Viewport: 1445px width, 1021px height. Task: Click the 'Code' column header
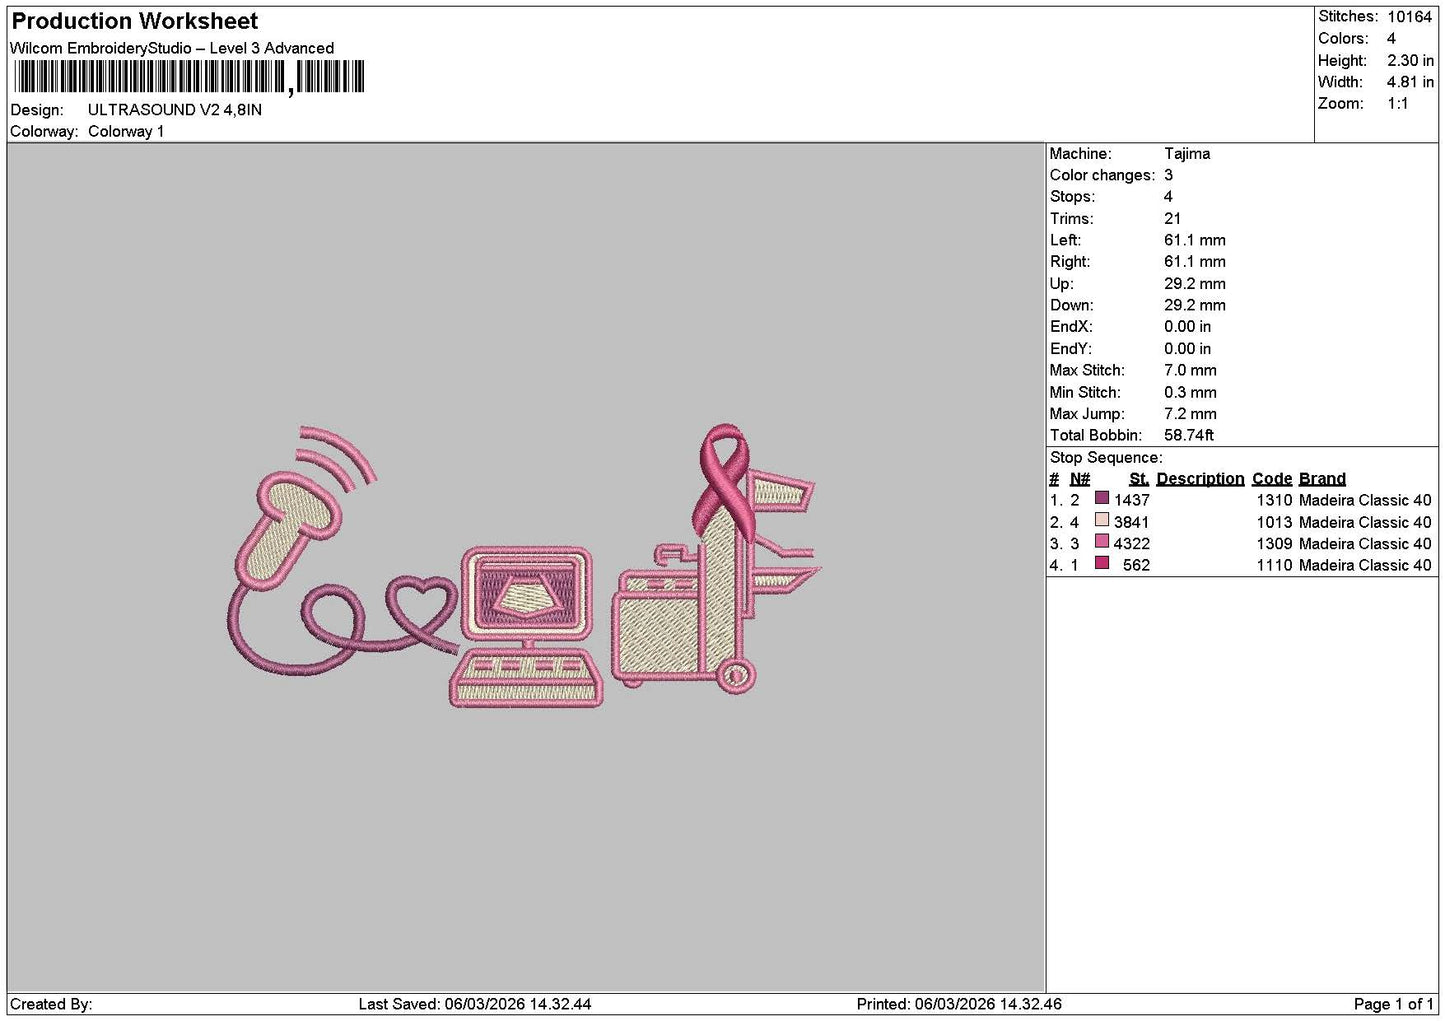coord(1272,479)
